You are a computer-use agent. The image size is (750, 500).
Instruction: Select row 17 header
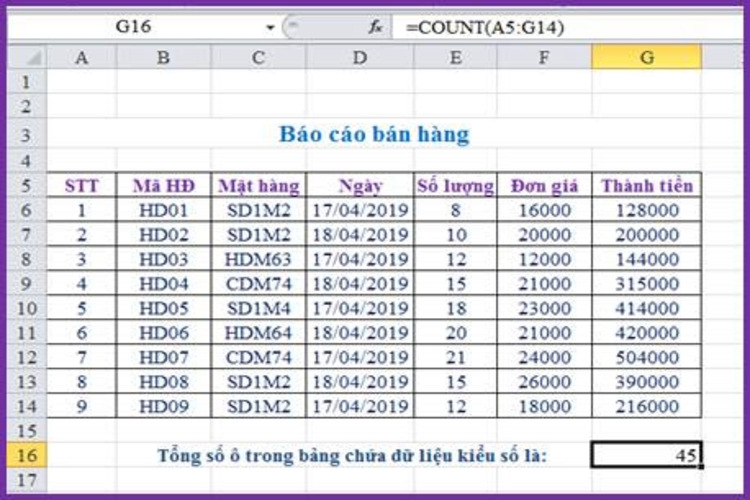26,479
